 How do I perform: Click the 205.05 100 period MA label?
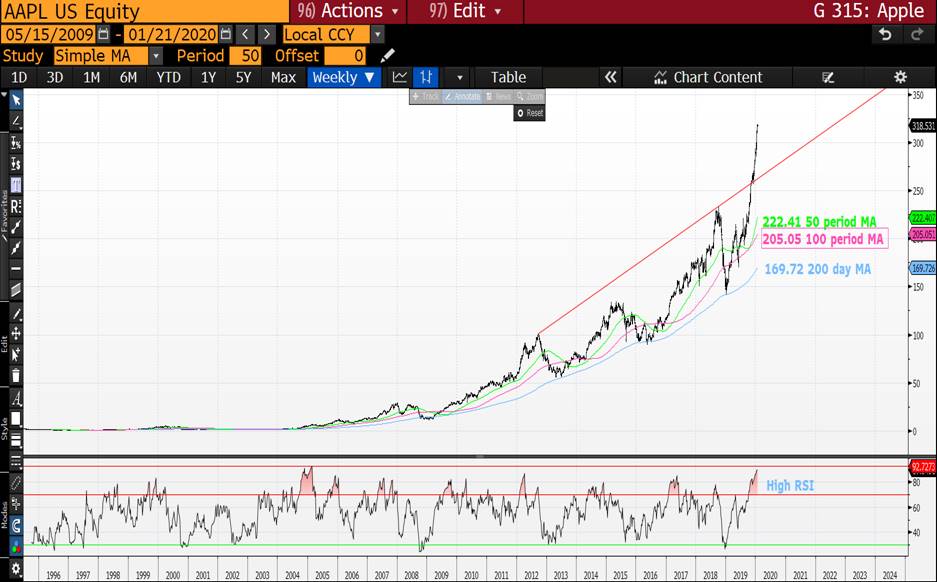(823, 239)
